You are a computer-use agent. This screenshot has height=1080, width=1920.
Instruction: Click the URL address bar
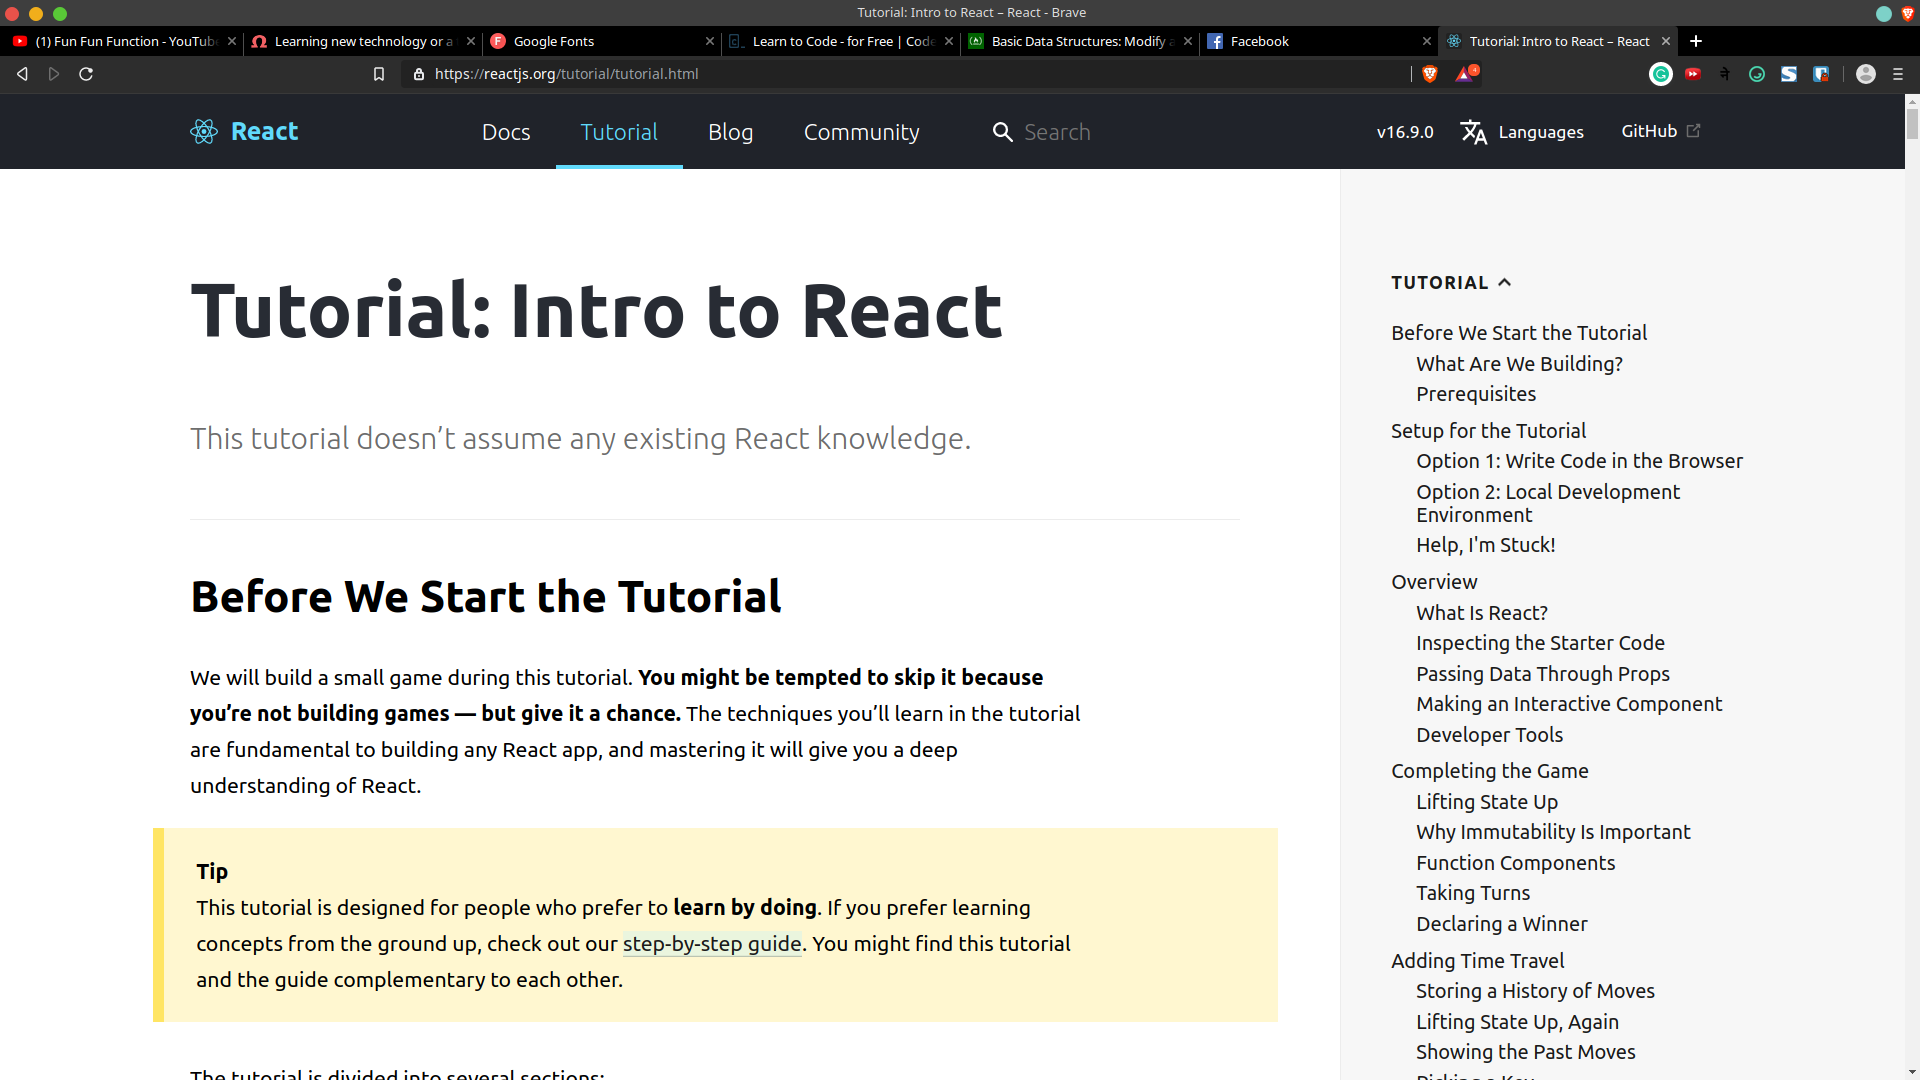point(905,74)
